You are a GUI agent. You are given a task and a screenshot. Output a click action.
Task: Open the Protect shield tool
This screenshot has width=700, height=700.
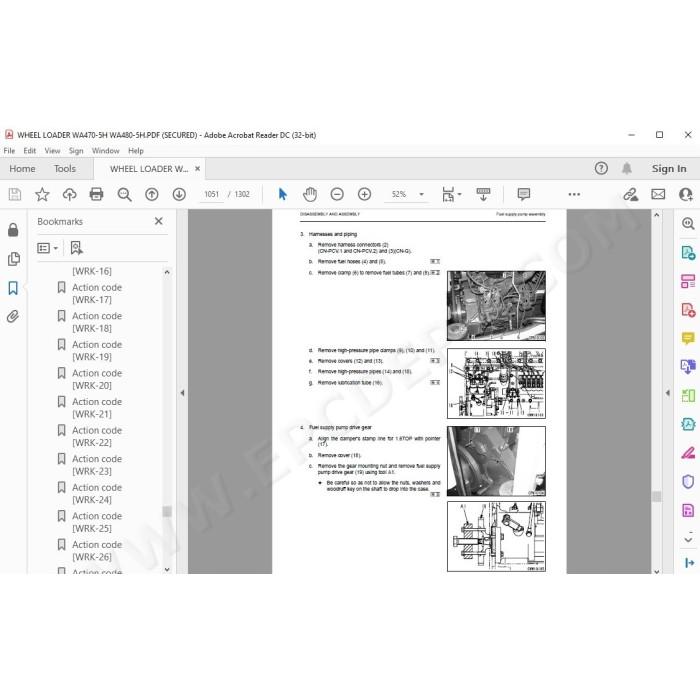688,481
